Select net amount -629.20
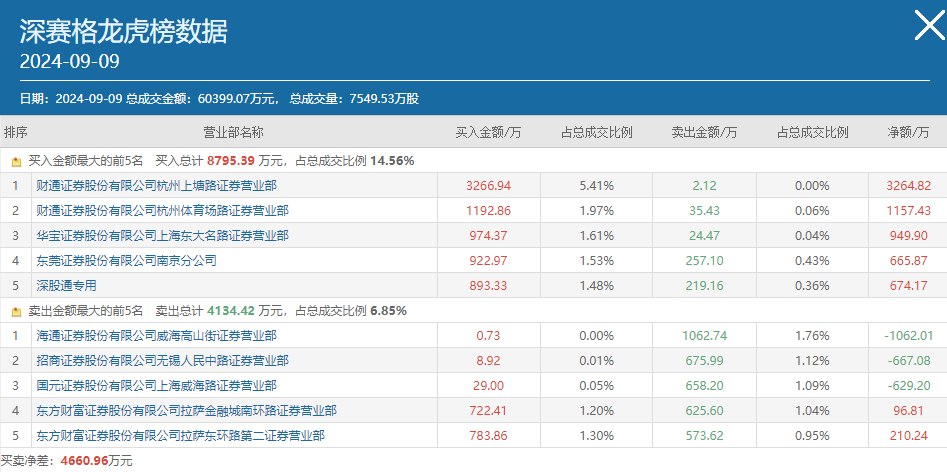 tap(908, 386)
